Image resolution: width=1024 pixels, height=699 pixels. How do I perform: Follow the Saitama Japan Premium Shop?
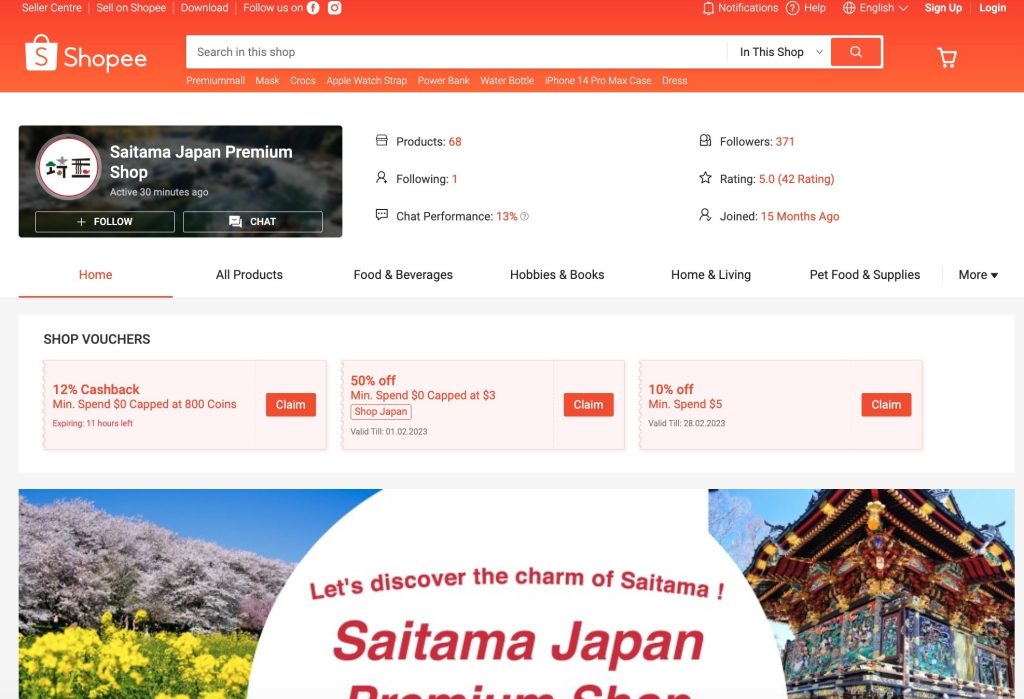[x=104, y=221]
